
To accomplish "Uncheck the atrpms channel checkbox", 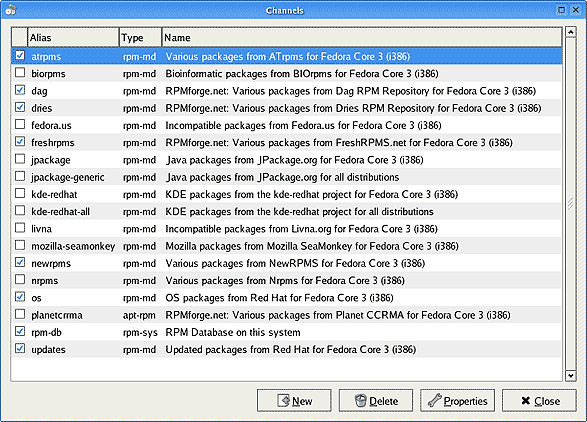I will [20, 56].
